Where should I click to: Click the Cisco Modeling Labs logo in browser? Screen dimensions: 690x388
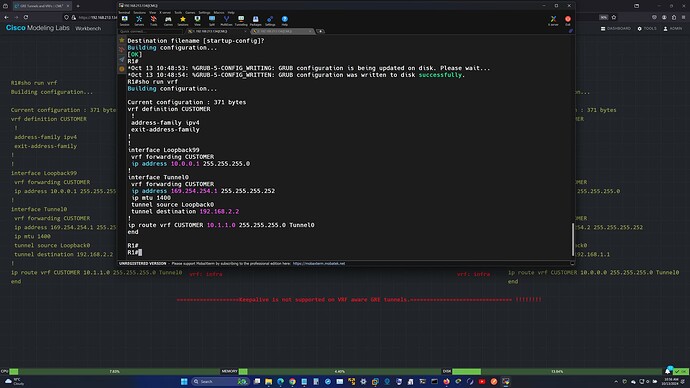(37, 28)
